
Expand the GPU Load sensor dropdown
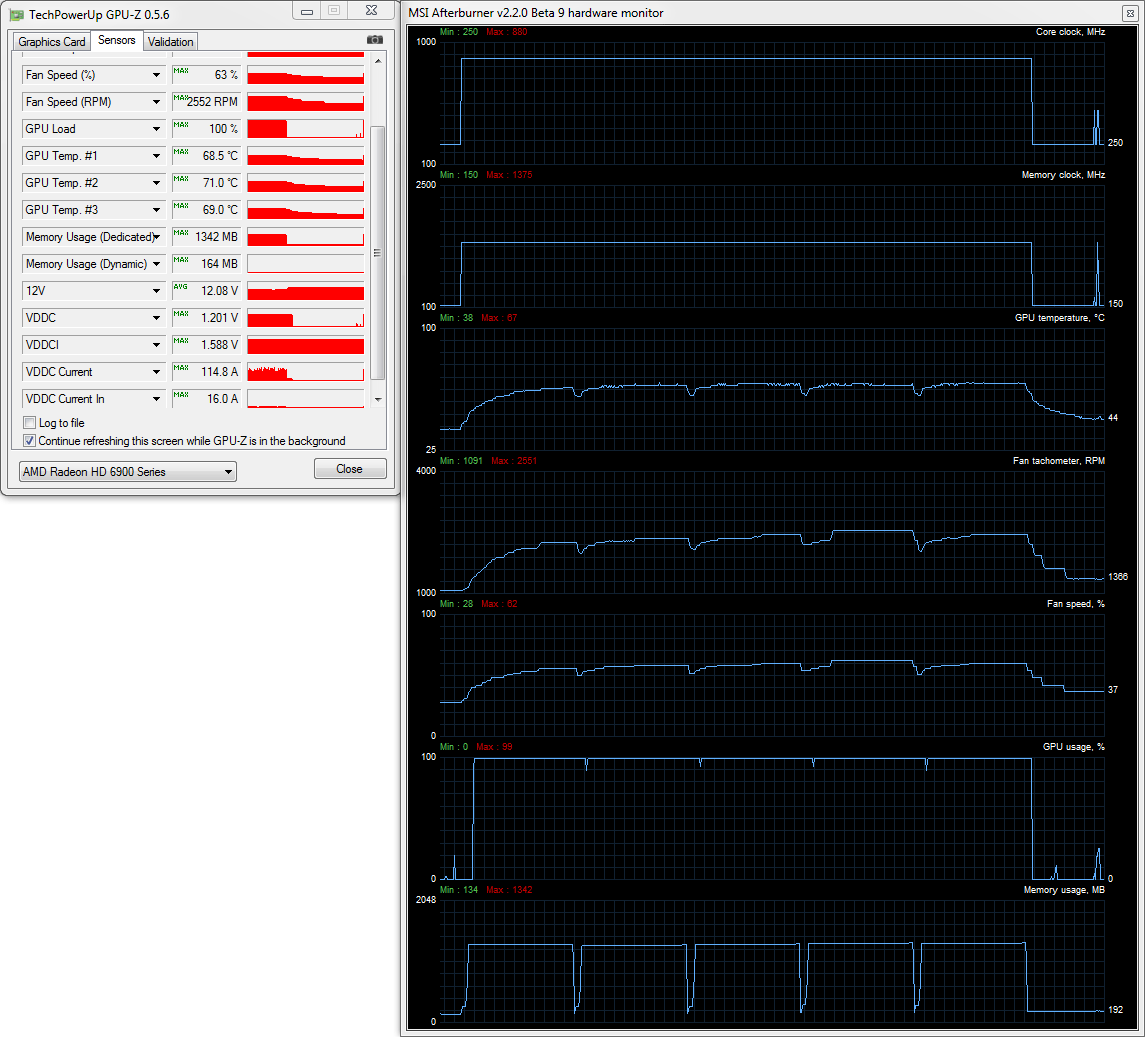click(156, 129)
